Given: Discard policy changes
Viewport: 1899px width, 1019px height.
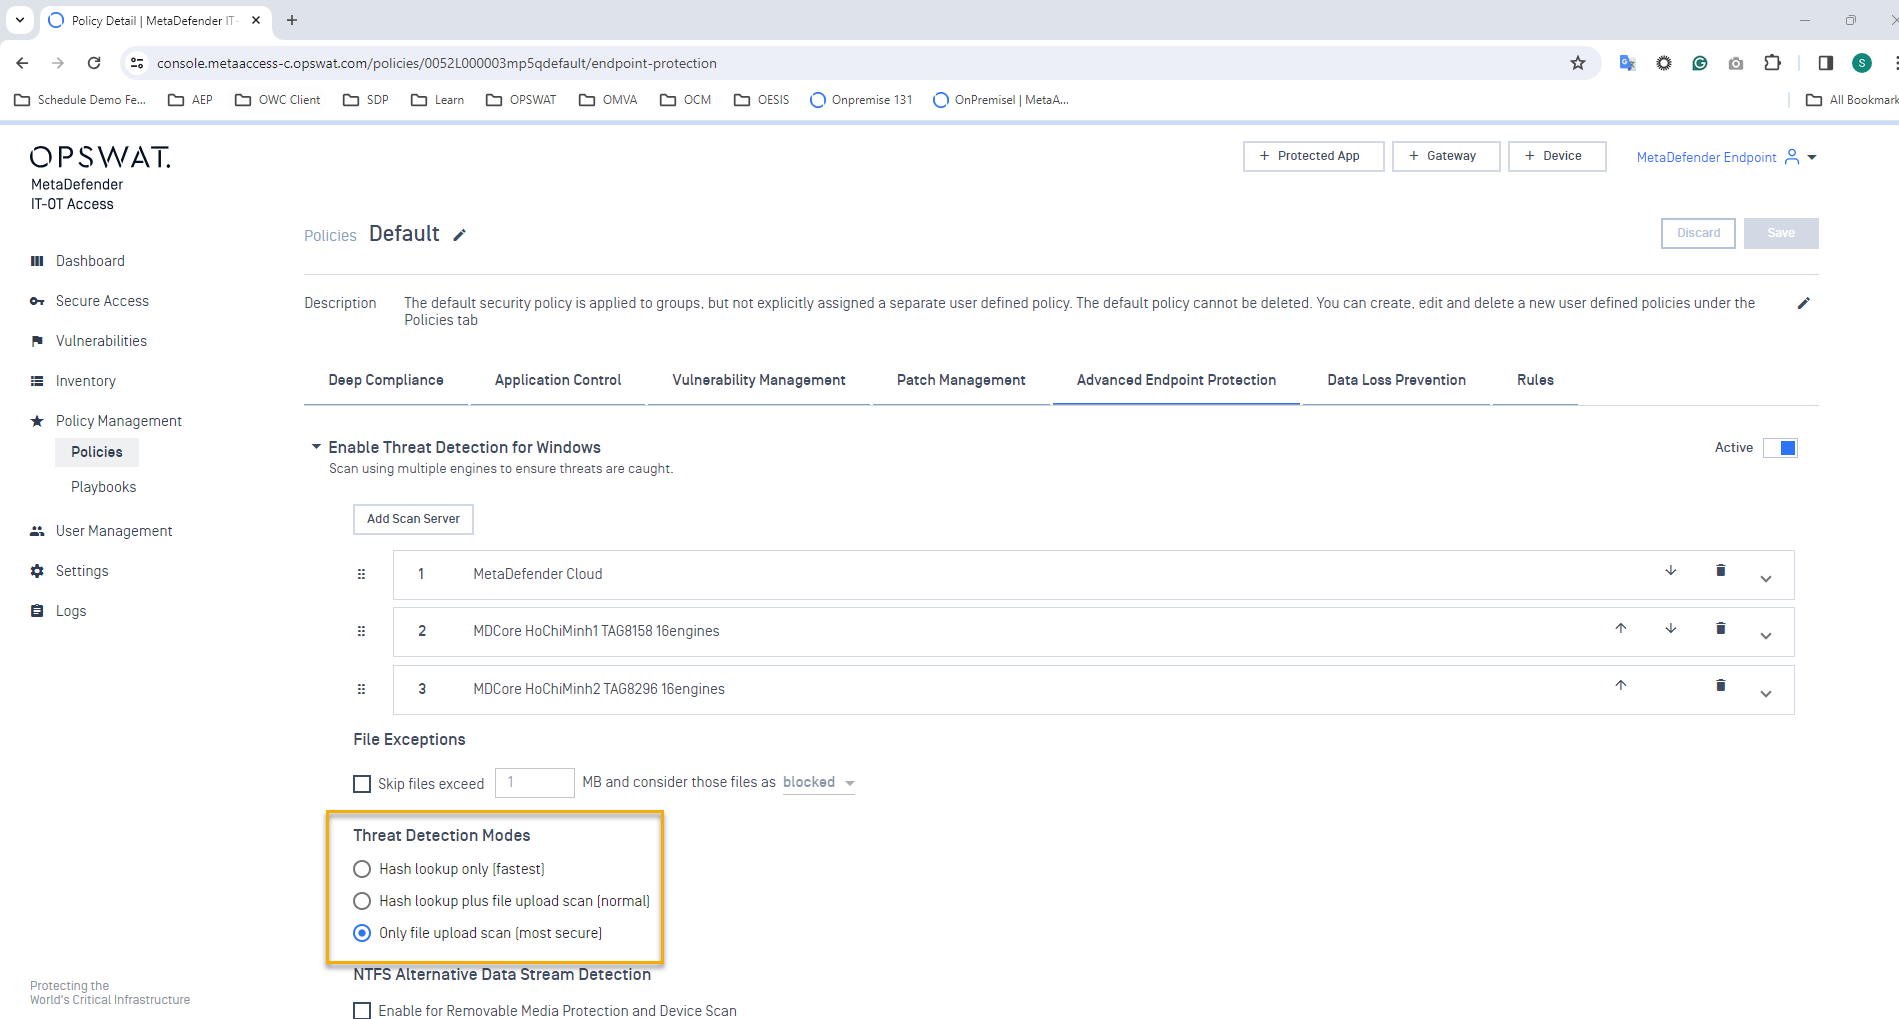Looking at the screenshot, I should (1698, 233).
